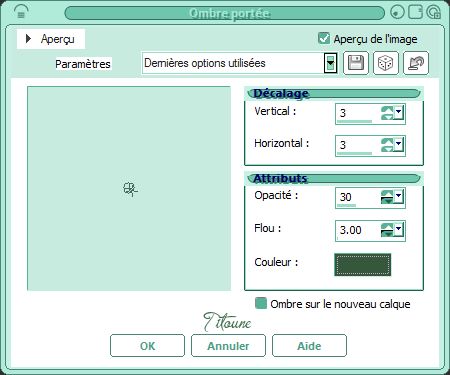Toggle the Aperçu de l'image checkbox
Image resolution: width=450 pixels, height=375 pixels.
coord(324,38)
